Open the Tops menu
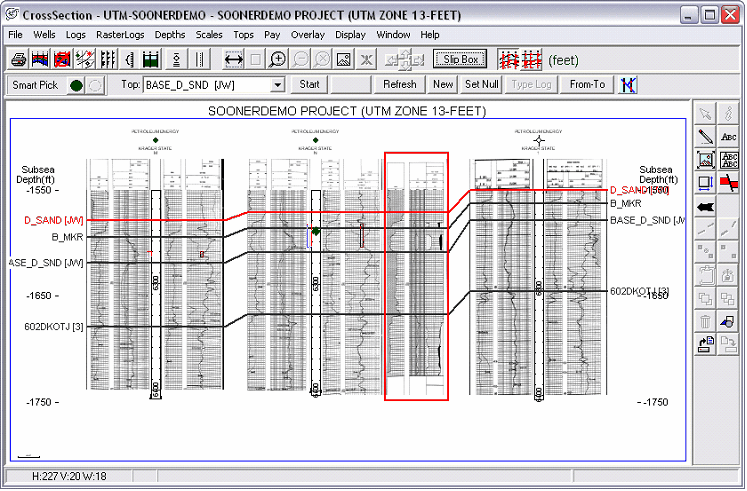Image resolution: width=747 pixels, height=491 pixels. 243,34
